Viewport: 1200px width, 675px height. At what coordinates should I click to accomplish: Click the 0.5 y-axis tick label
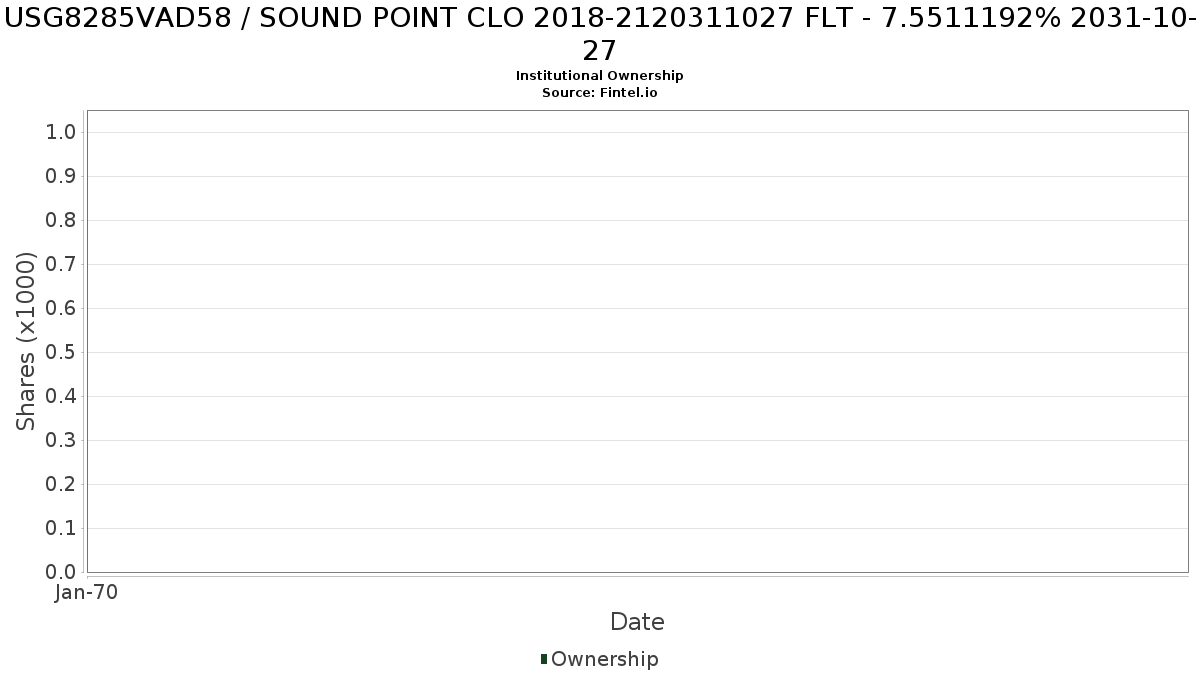[61, 353]
